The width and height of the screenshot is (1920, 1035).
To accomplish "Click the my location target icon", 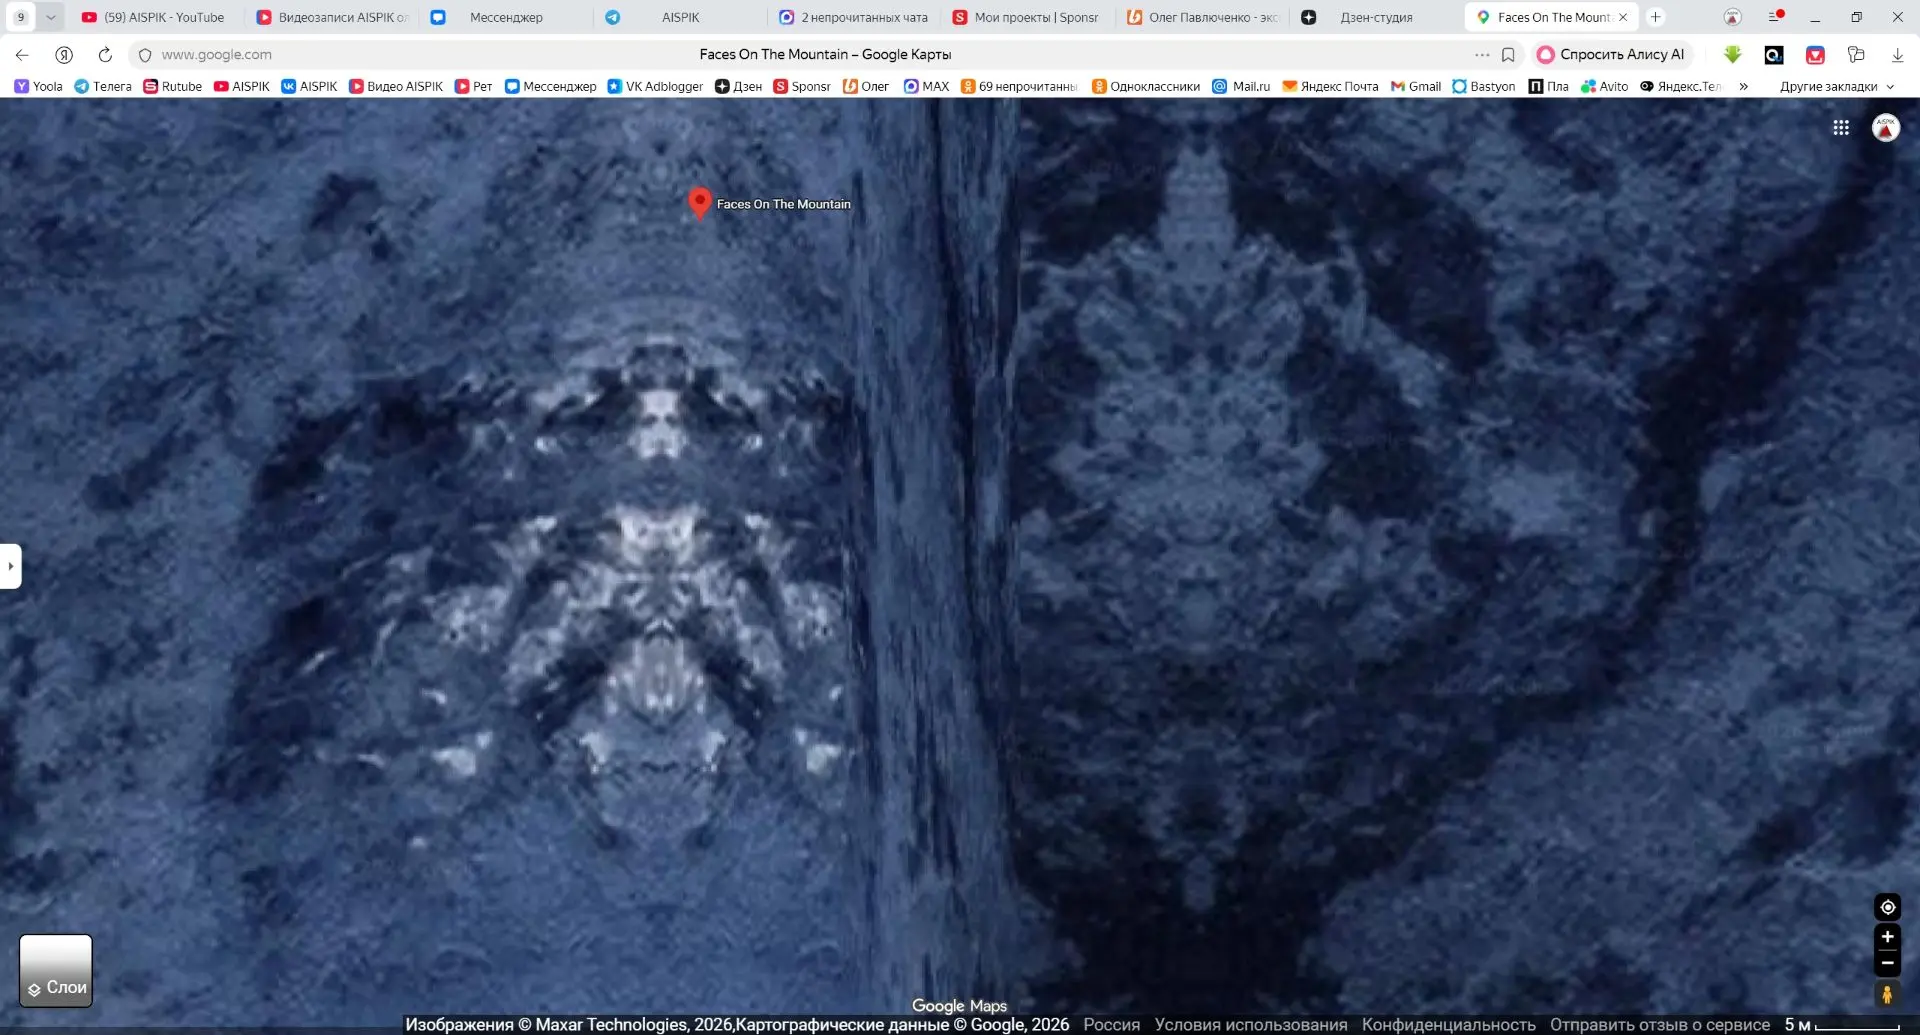I will pos(1887,907).
